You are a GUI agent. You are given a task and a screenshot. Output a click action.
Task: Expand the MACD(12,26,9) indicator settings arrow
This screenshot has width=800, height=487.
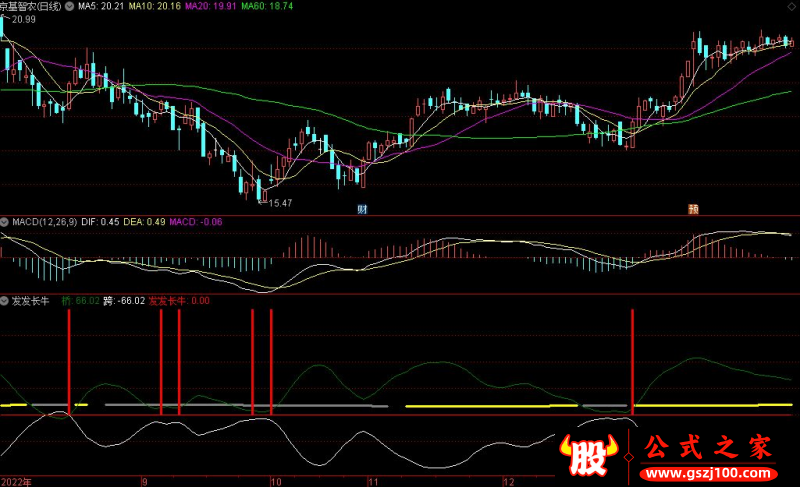[5, 221]
